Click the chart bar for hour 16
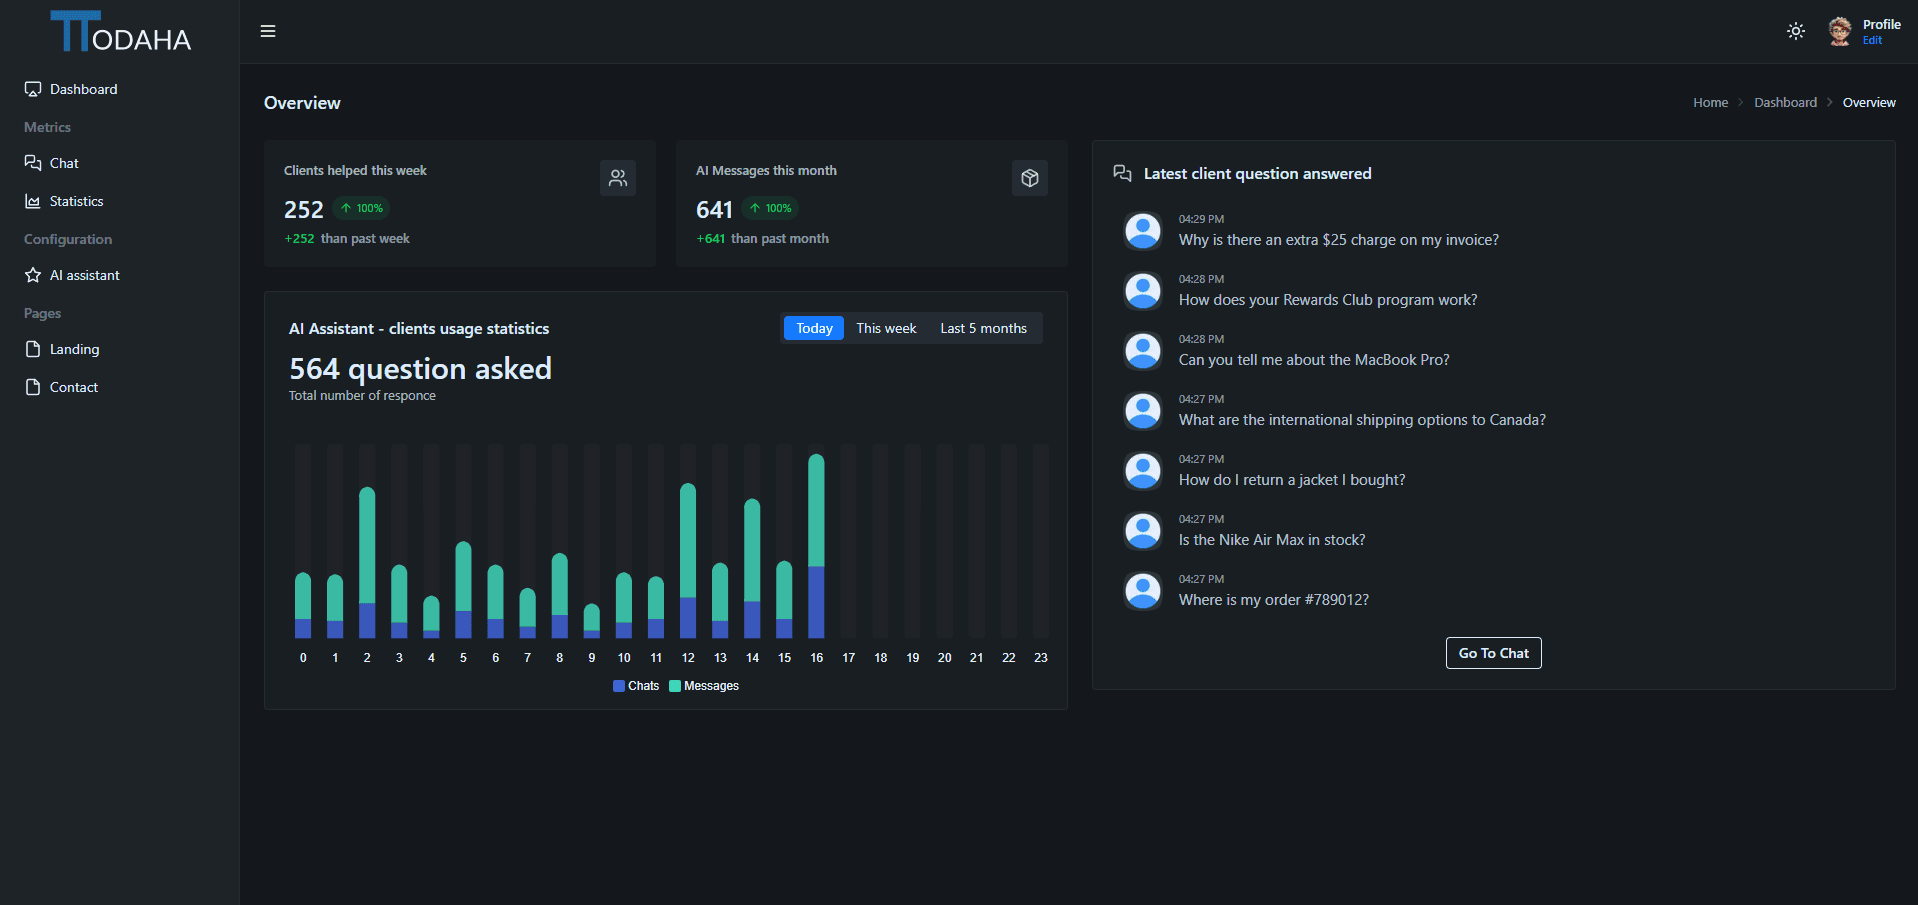Viewport: 1918px width, 905px height. [x=816, y=546]
